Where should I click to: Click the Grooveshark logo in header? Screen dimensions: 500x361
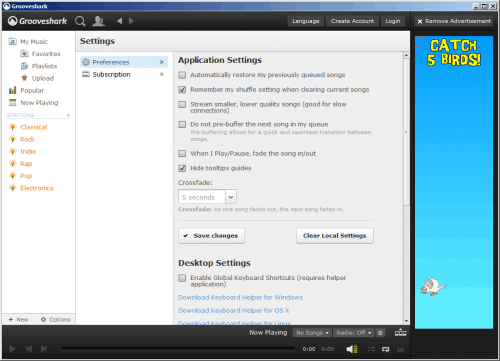37,21
